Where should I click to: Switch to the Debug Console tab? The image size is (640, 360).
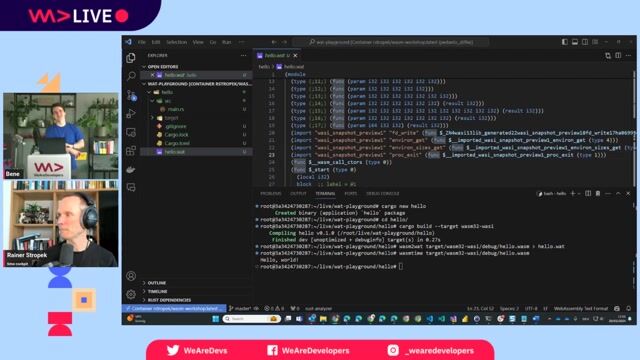point(382,193)
